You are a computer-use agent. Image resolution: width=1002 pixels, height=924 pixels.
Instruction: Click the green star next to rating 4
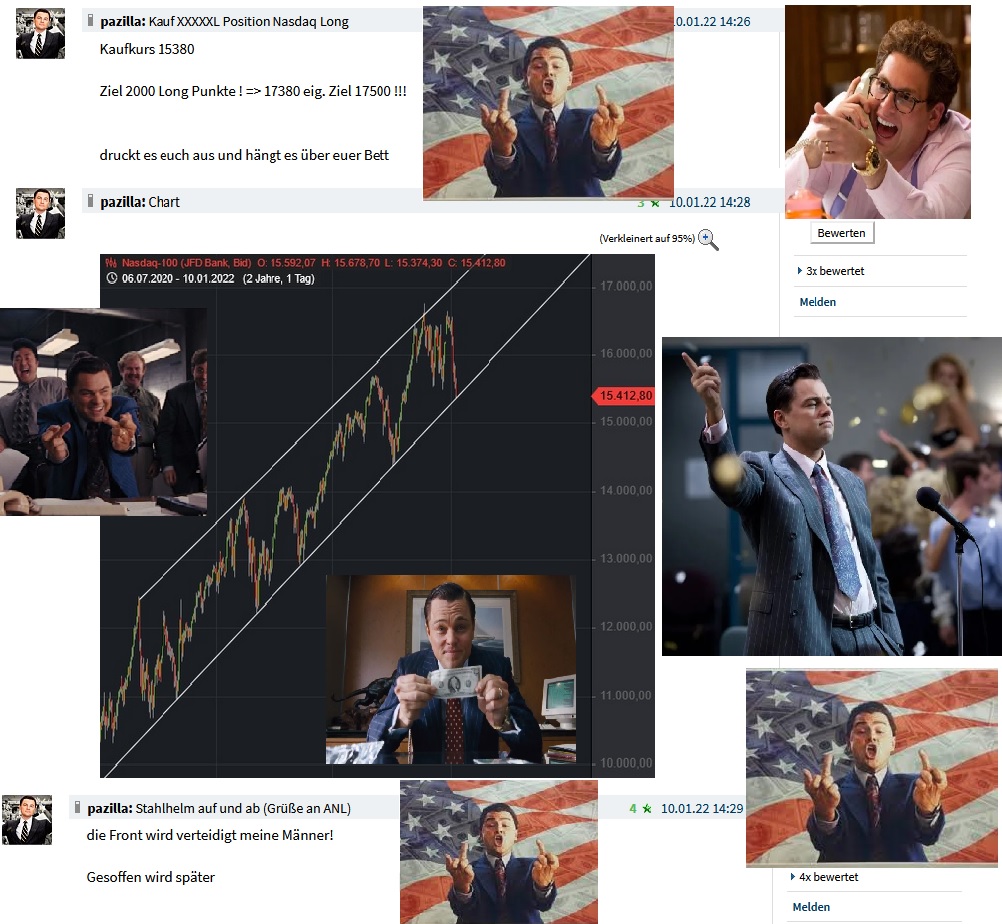point(647,809)
